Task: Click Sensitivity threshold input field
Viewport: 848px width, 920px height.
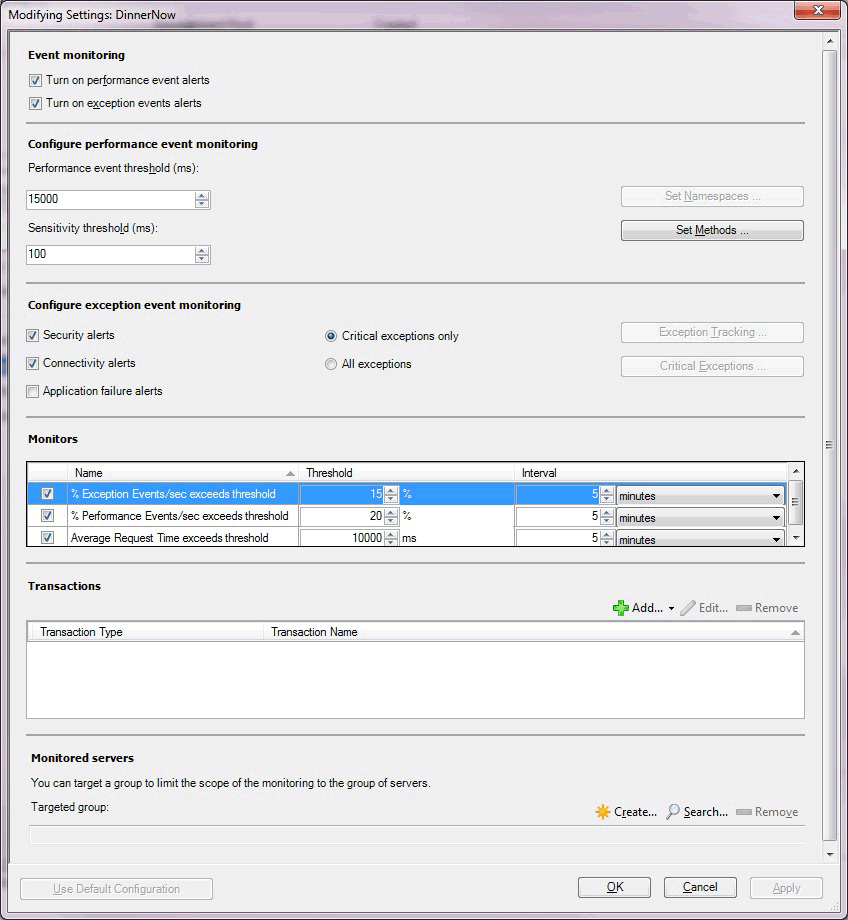Action: [111, 255]
